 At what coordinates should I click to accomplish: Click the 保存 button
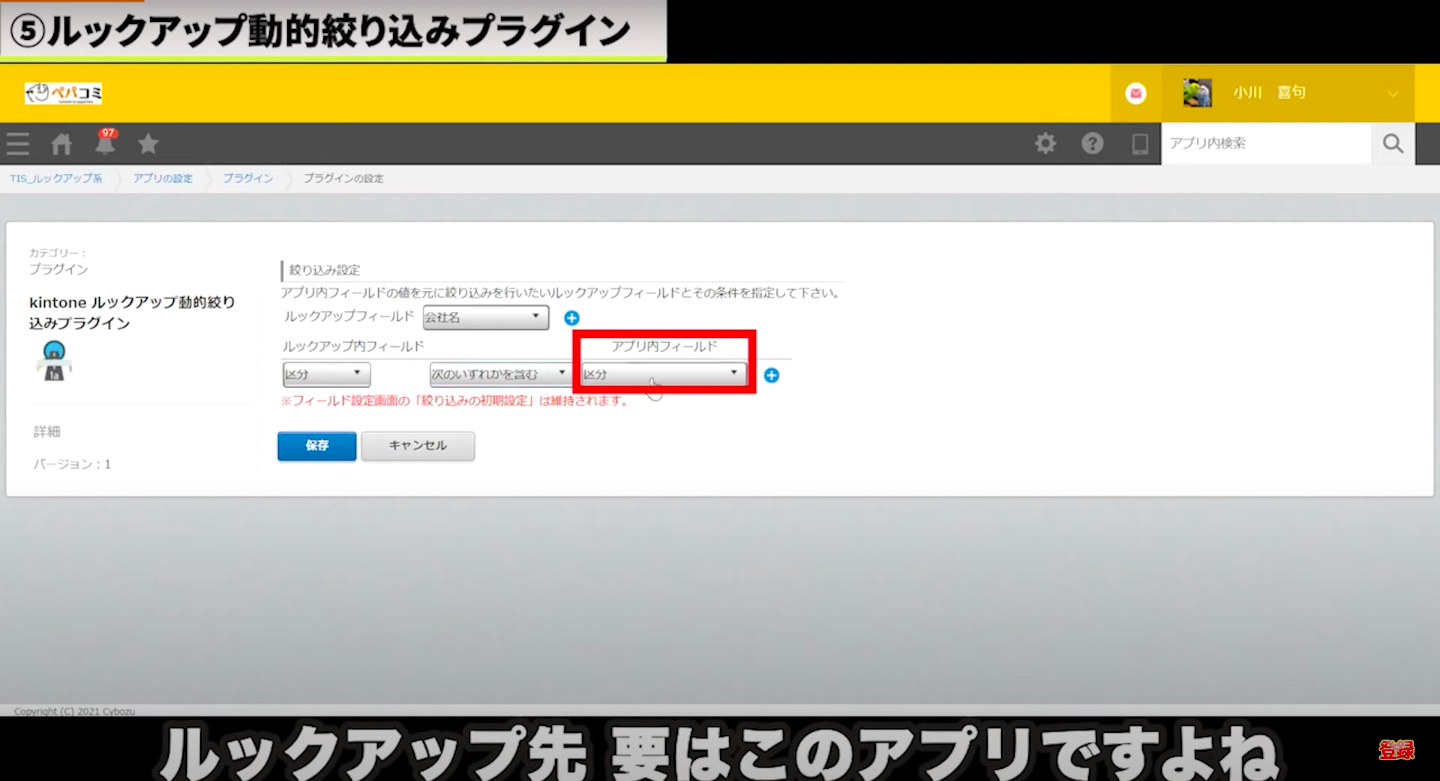317,446
